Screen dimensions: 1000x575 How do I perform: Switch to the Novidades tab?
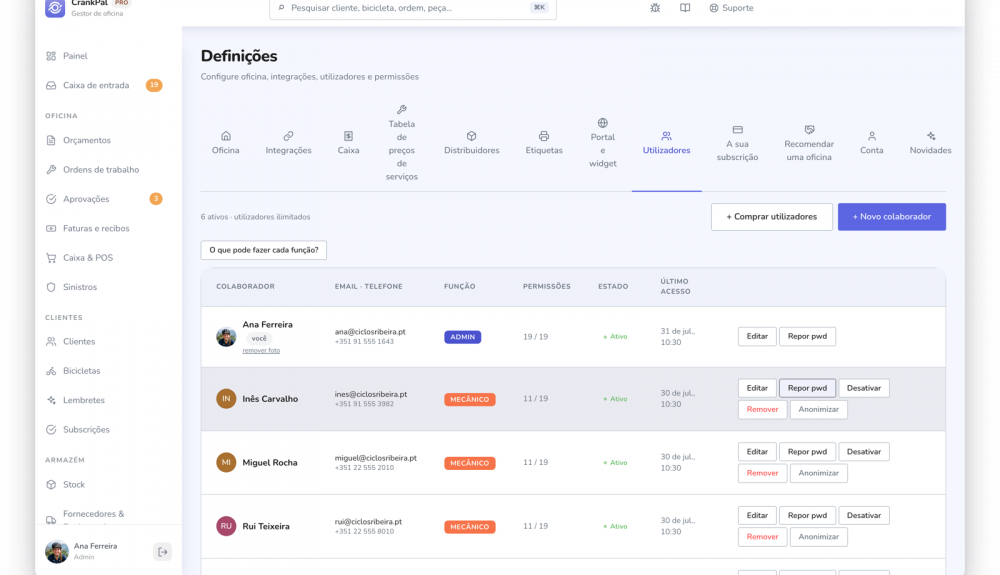click(x=930, y=143)
